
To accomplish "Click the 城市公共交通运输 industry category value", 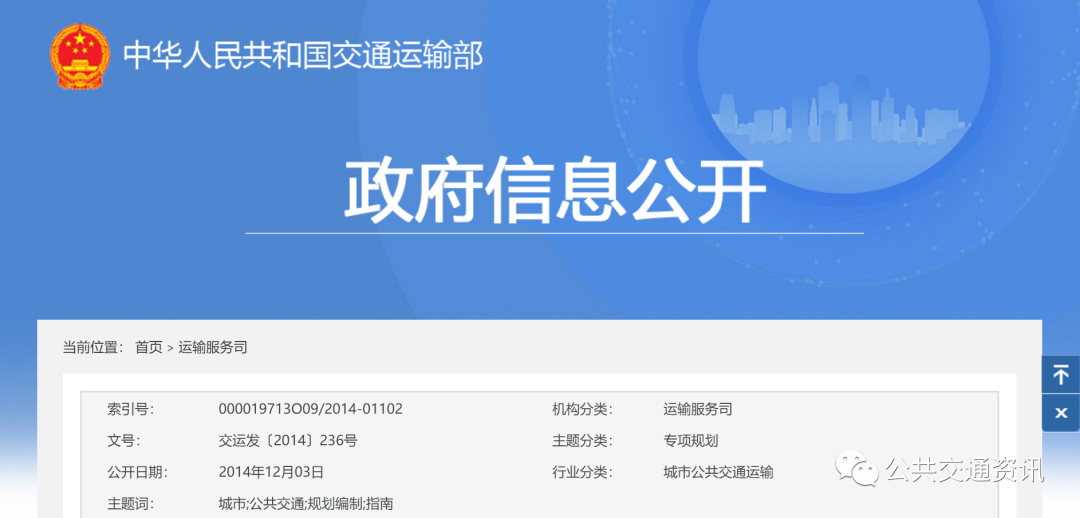I will click(x=718, y=473).
